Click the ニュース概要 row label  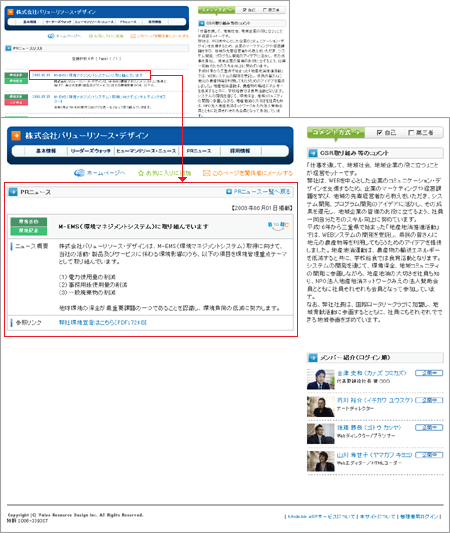(32, 246)
